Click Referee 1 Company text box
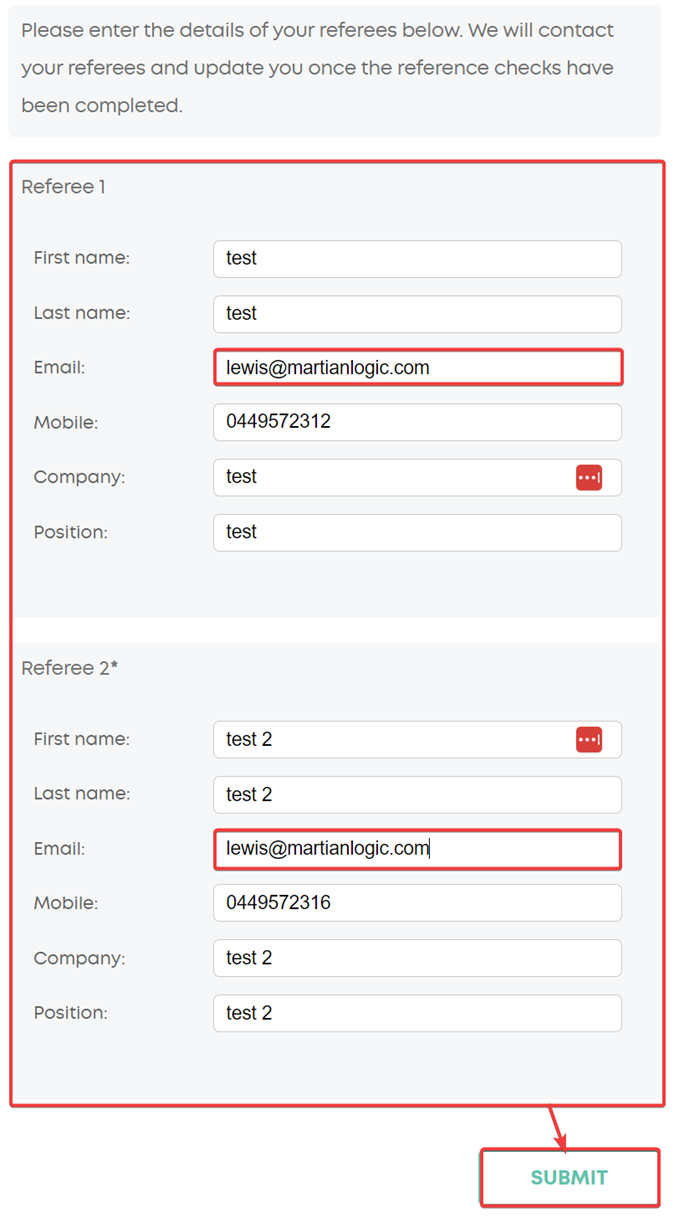The image size is (674, 1218). (417, 478)
